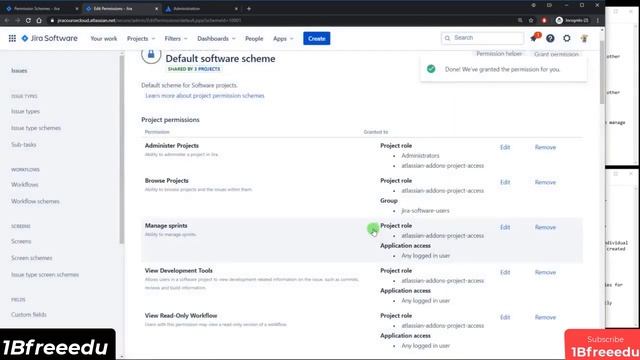Open the settings gear icon
The width and height of the screenshot is (640, 360).
[x=567, y=38]
